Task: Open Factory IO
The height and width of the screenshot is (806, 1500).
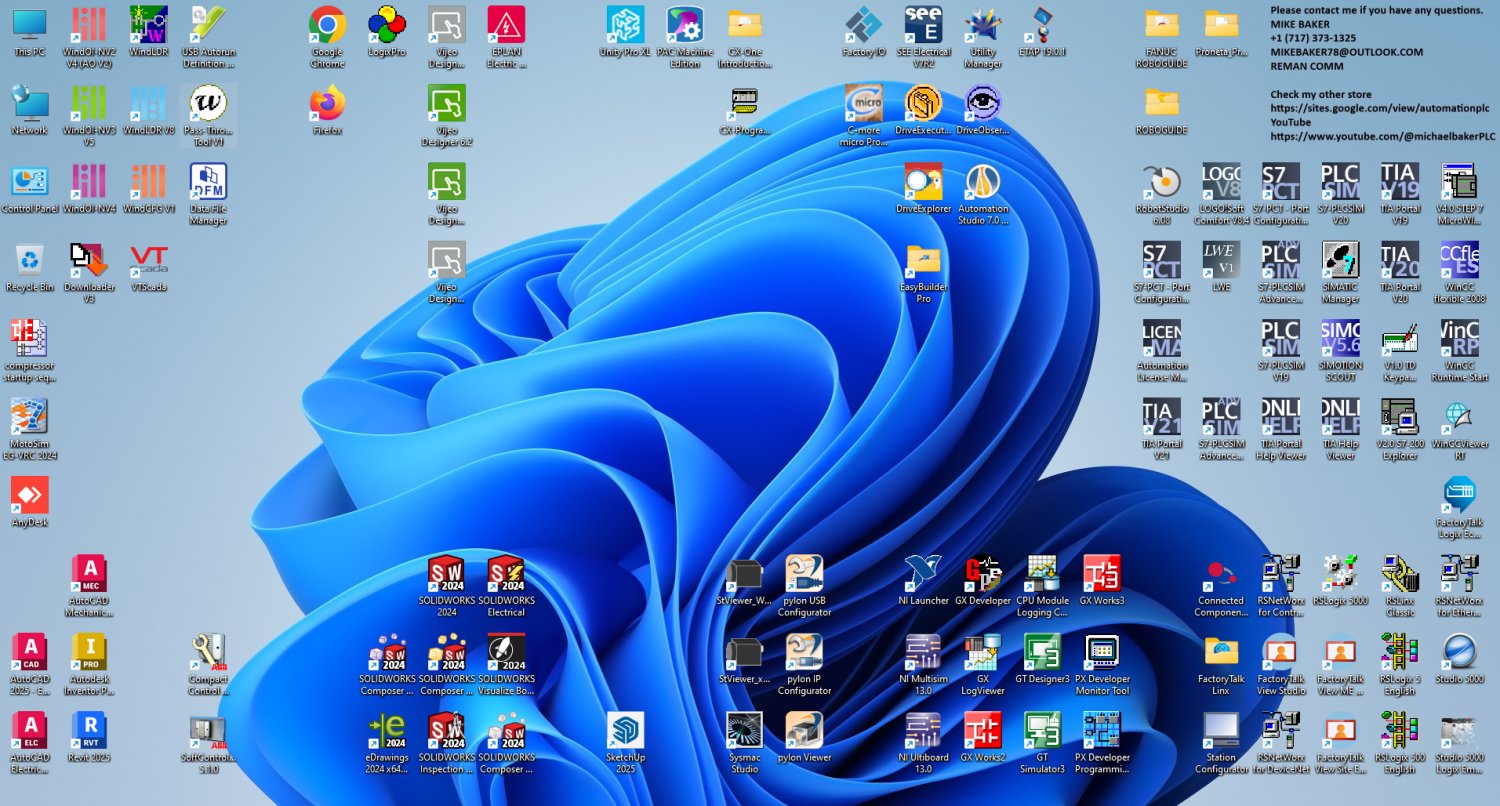Action: (x=864, y=31)
